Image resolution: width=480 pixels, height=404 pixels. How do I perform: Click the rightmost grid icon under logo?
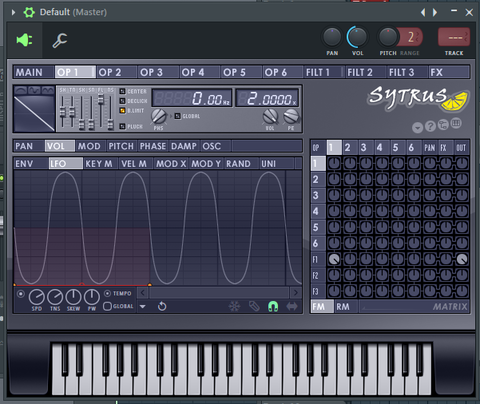pos(456,123)
